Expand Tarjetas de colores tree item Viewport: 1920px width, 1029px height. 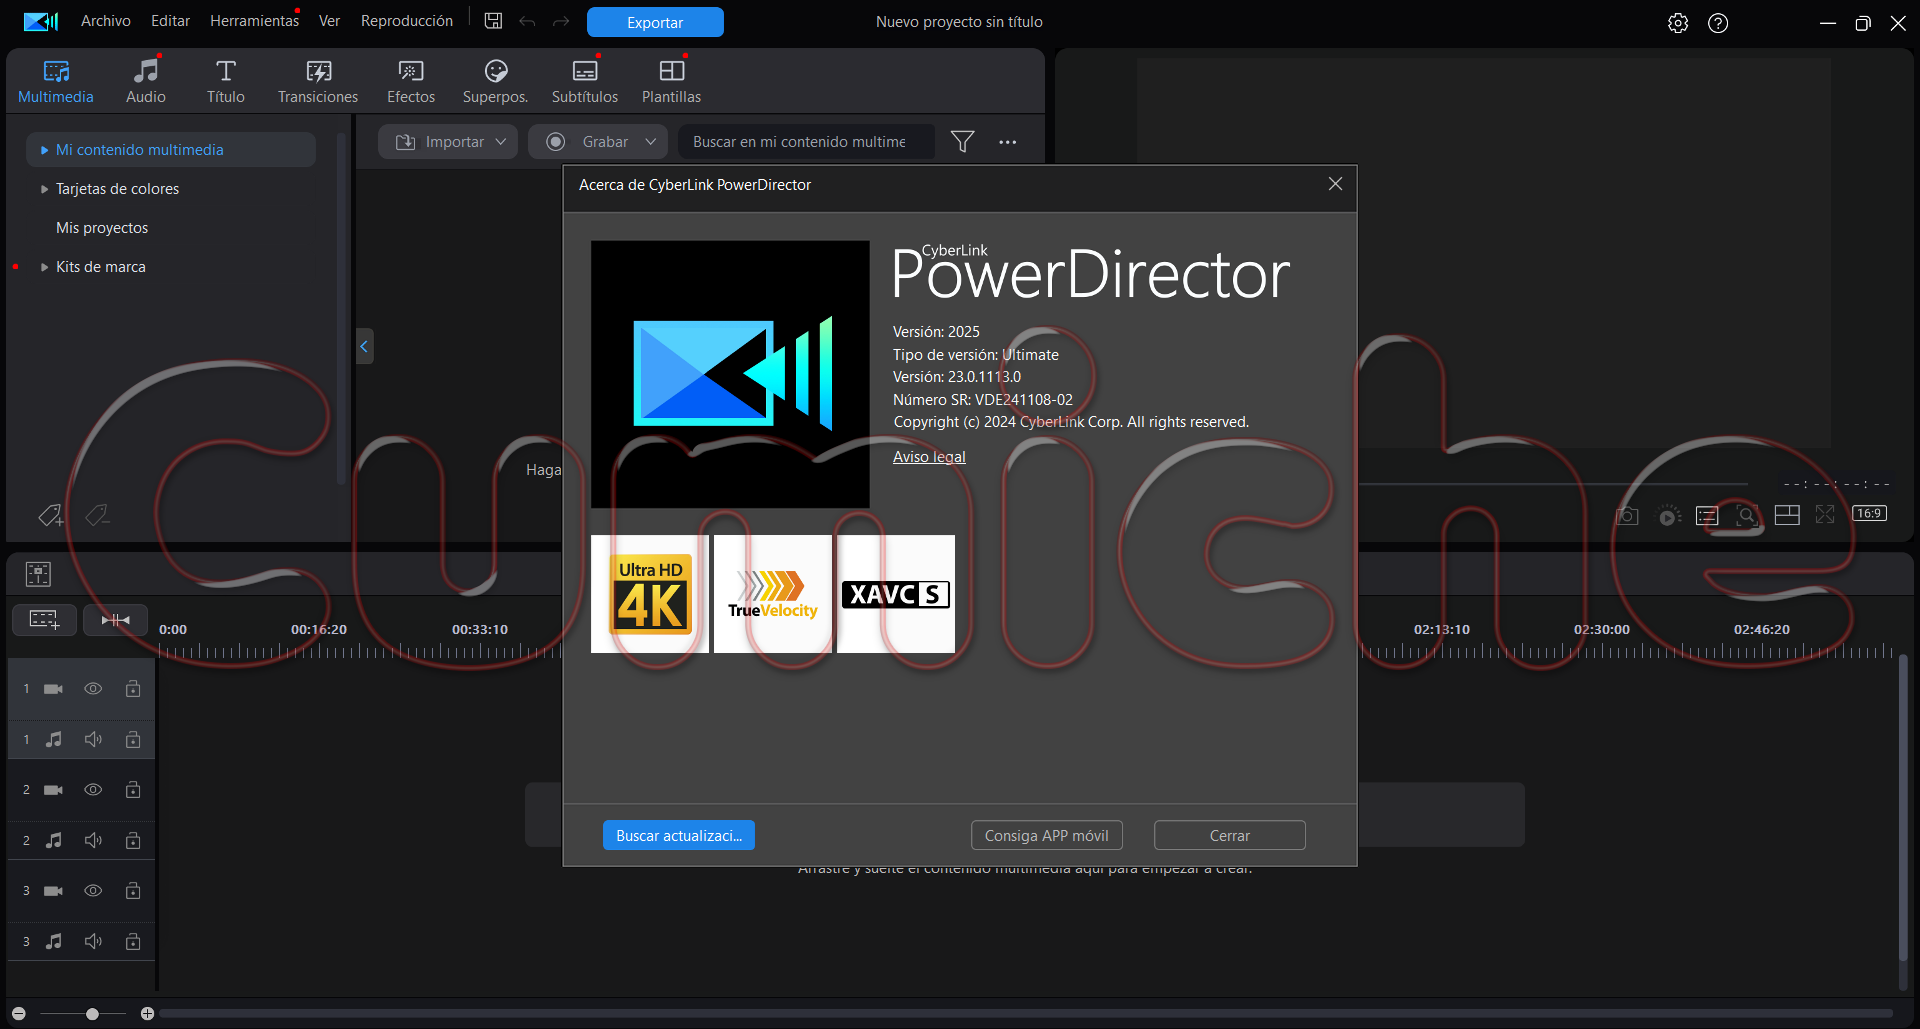[x=44, y=189]
